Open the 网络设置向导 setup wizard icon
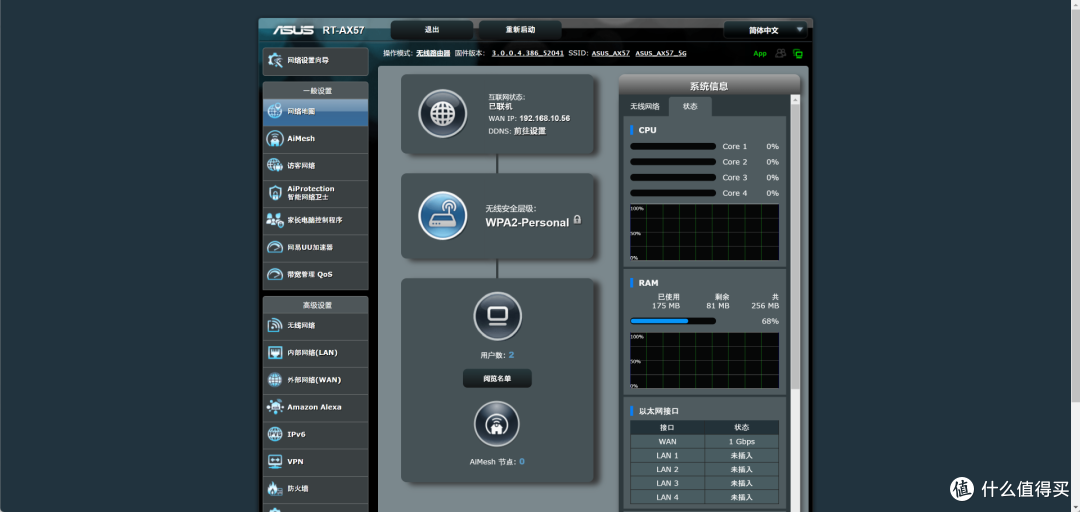Screen dimensions: 1080x512 (275, 61)
